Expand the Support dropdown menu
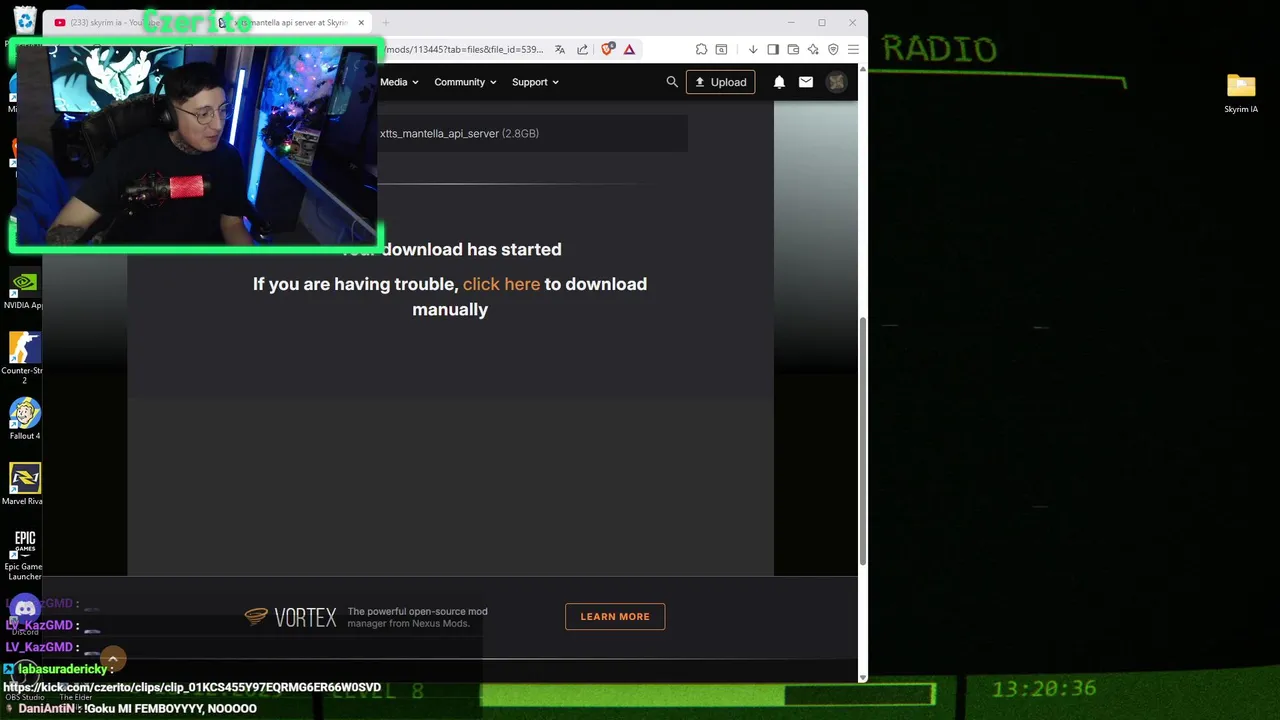 point(535,82)
